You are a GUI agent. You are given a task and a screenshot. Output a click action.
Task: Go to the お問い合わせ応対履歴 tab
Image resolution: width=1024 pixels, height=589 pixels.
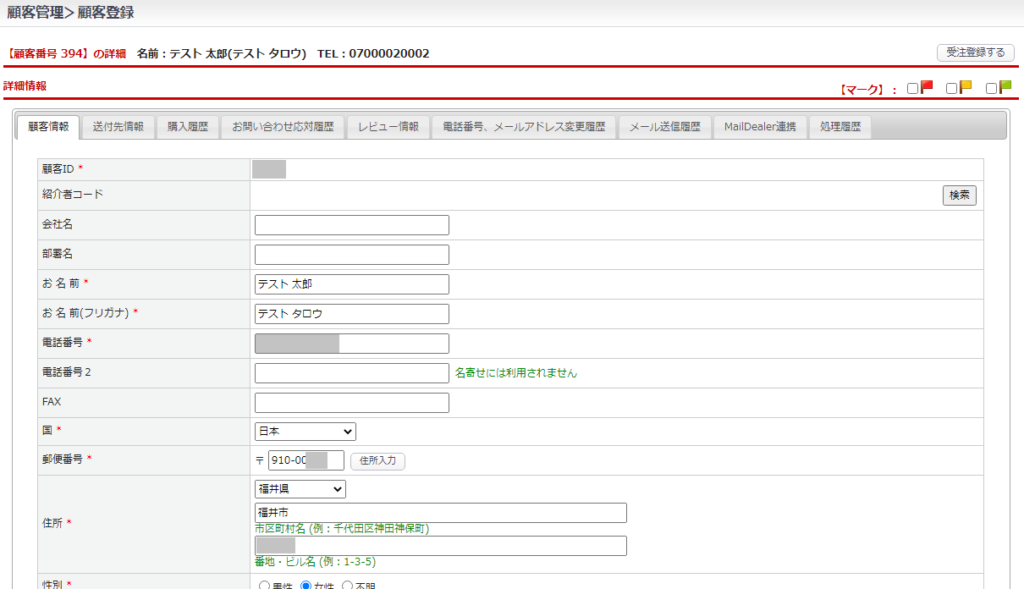click(282, 127)
